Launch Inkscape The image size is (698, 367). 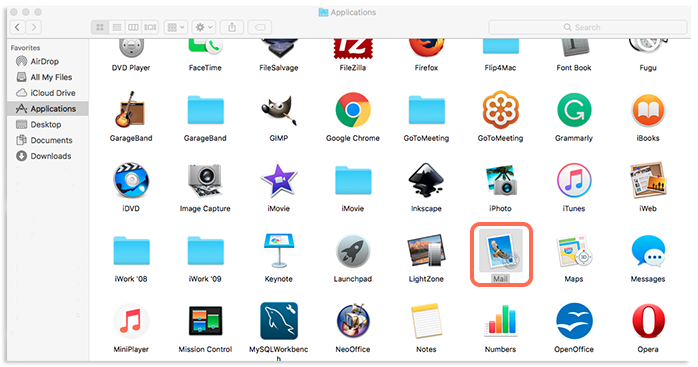(426, 180)
